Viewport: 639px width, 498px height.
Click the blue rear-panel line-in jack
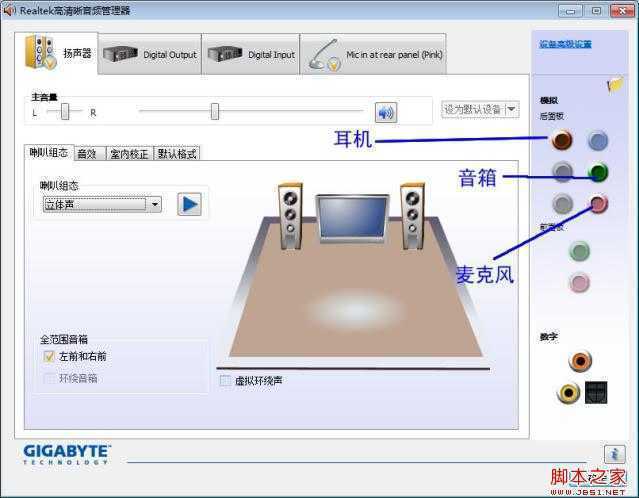[597, 141]
